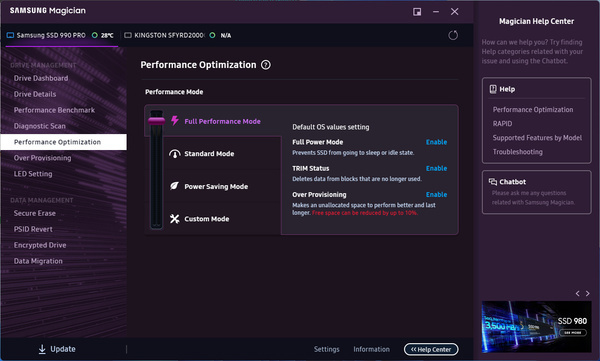Select Custom Mode option

click(x=207, y=219)
